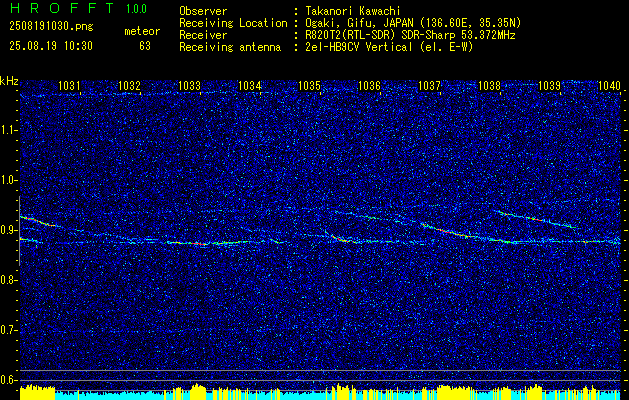
Task: Click the 1037 time marker
Action: coord(429,85)
